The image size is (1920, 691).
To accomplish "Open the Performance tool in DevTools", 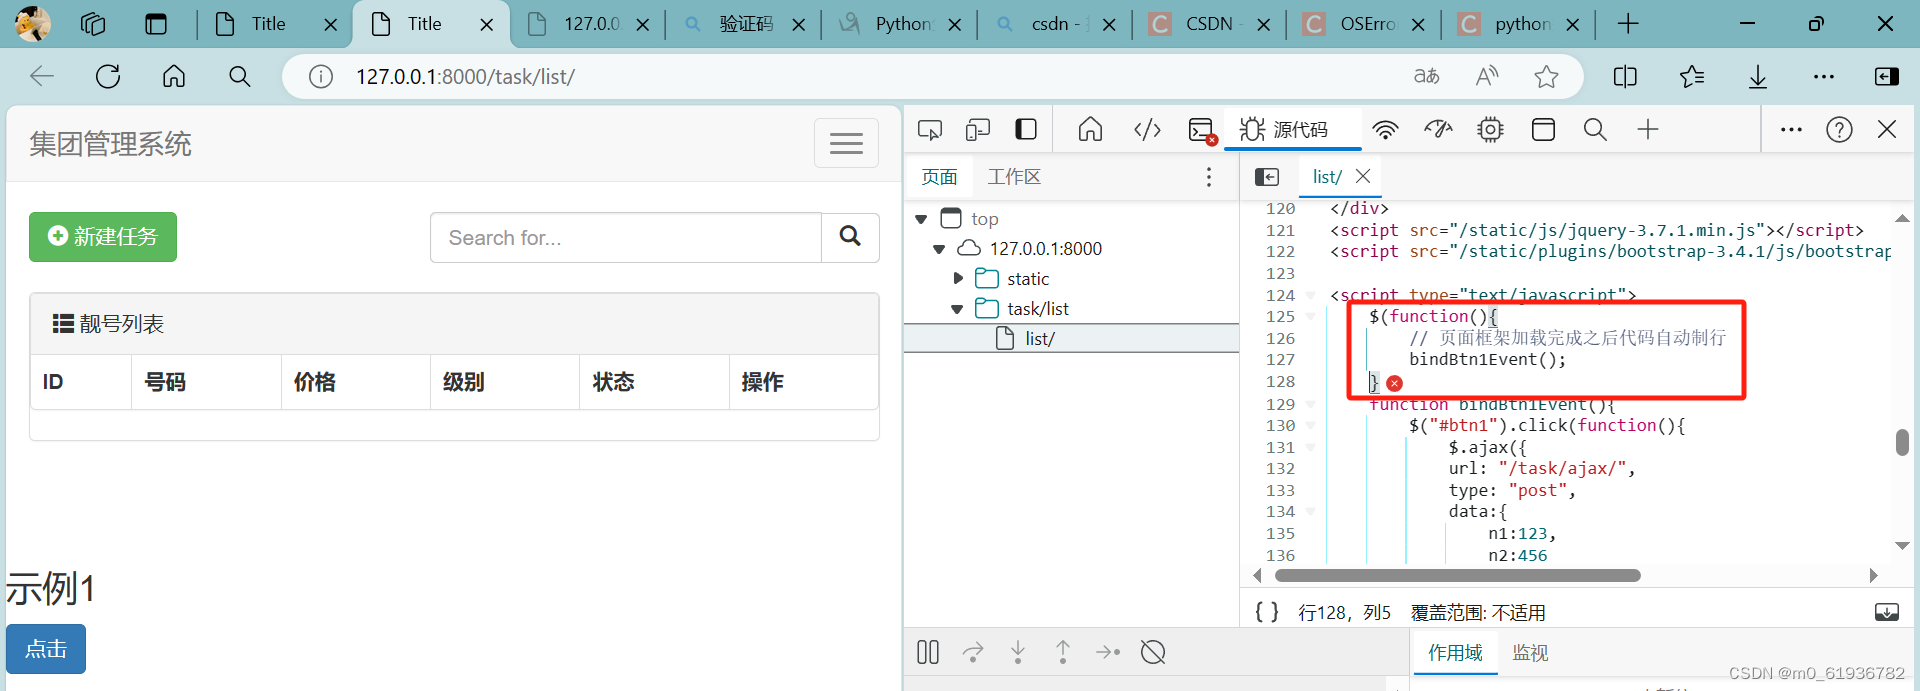I will tap(1438, 129).
